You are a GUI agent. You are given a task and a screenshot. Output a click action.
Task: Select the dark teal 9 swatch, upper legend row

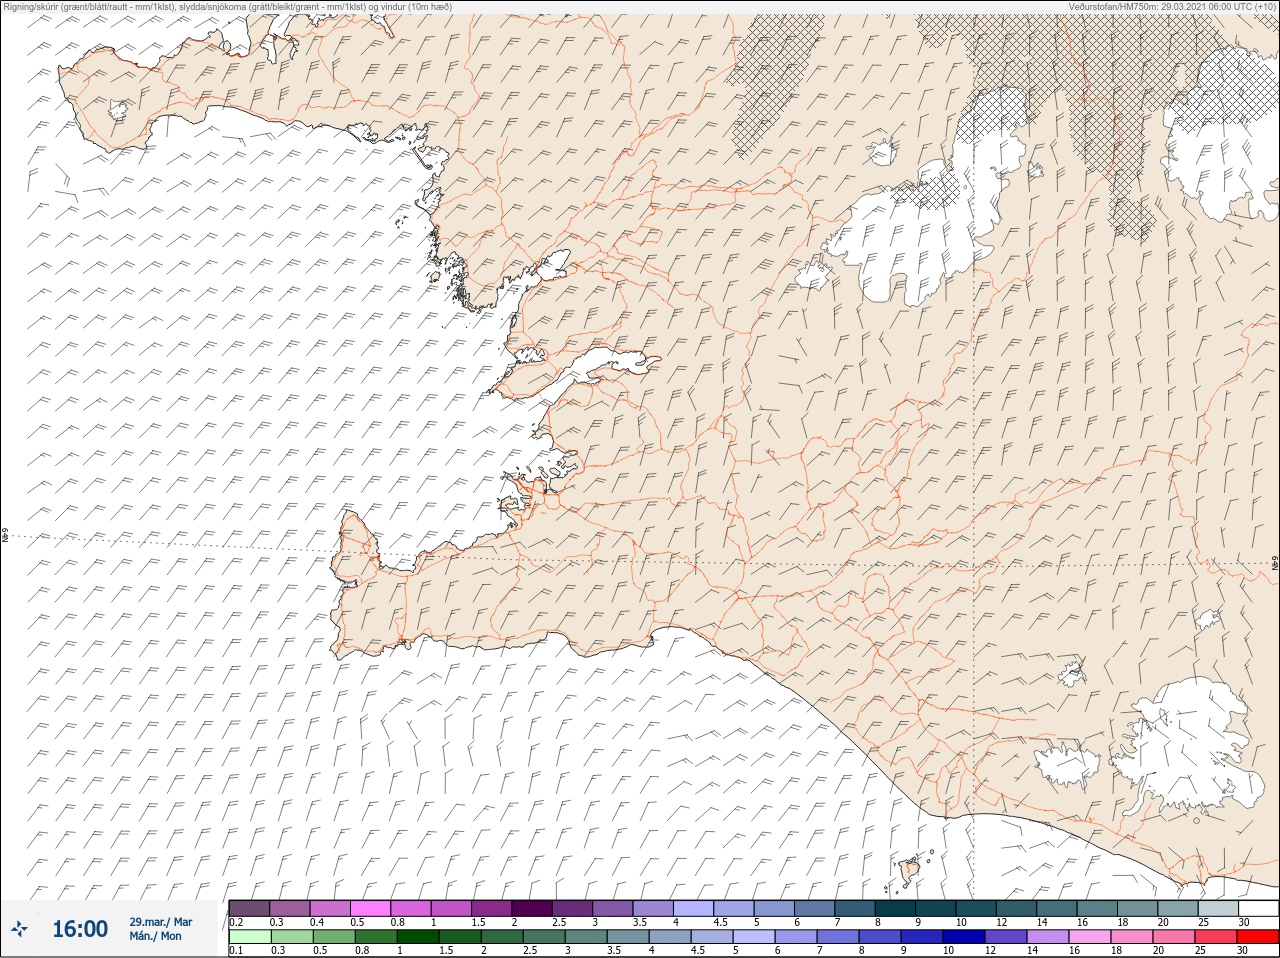[936, 908]
